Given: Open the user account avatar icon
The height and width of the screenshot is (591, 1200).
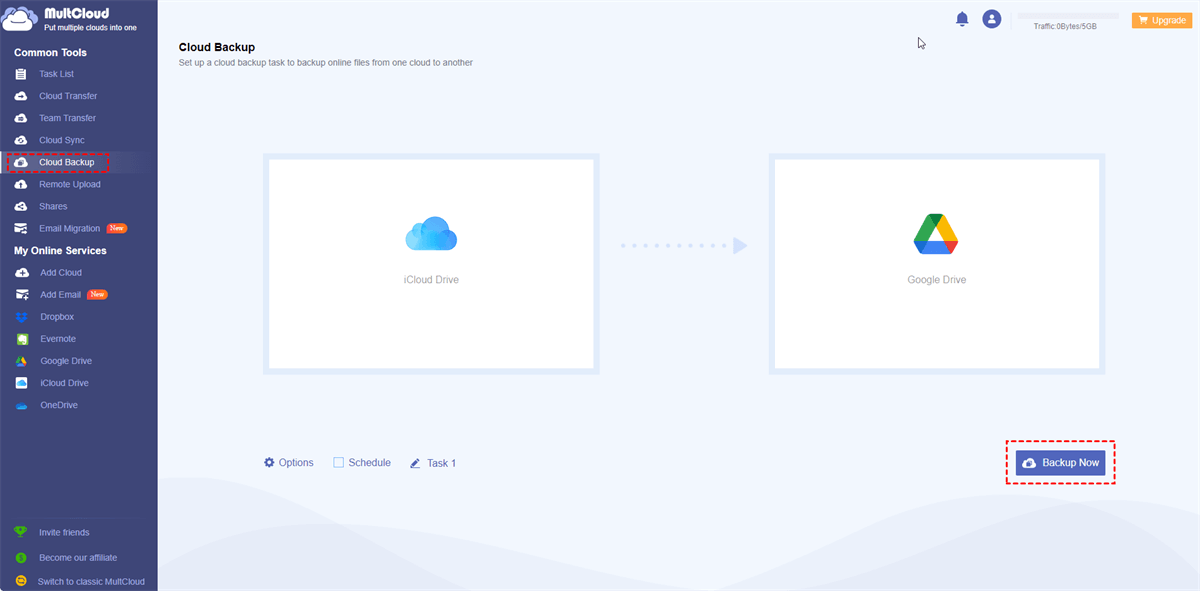Looking at the screenshot, I should (992, 19).
